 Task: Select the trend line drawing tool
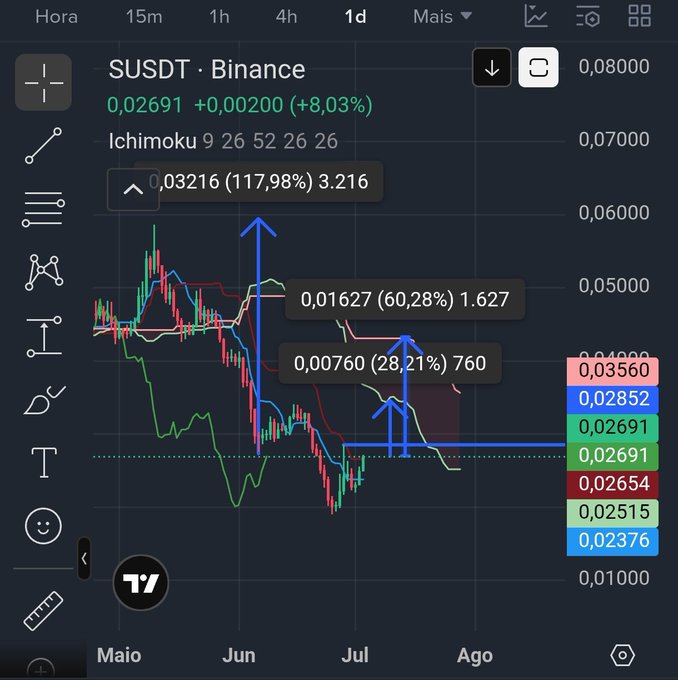[43, 146]
